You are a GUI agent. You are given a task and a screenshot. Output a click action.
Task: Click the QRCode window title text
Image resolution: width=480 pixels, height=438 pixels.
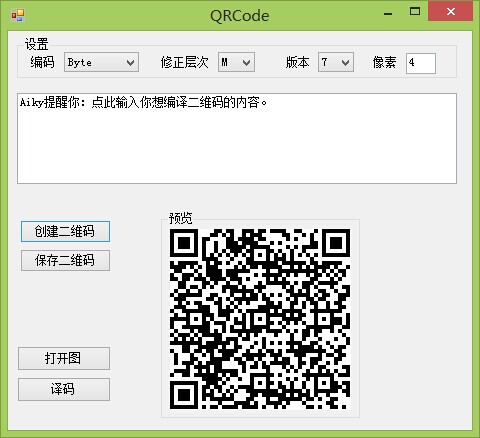(x=240, y=16)
